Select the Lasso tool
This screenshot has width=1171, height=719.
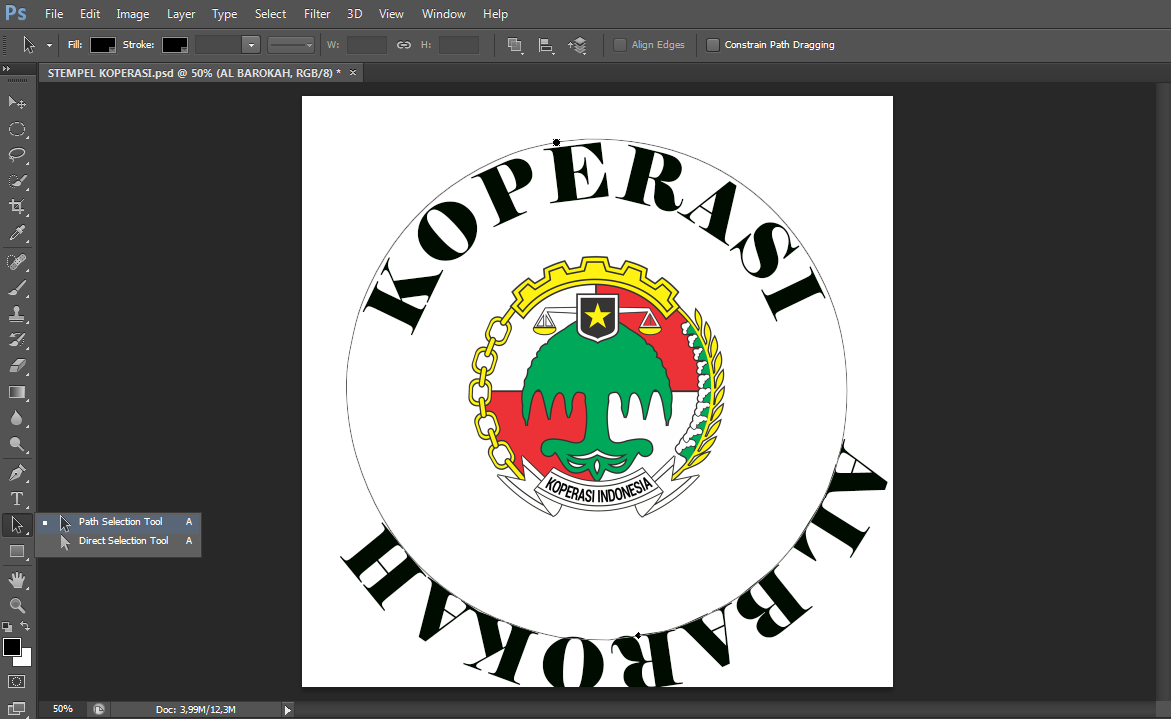click(x=16, y=155)
